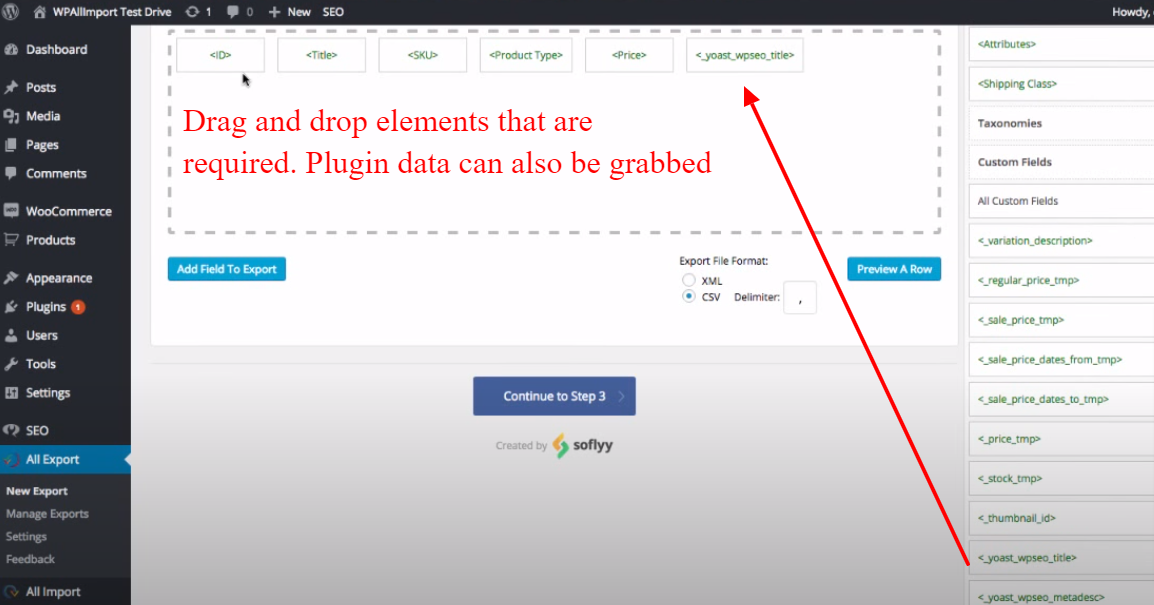The height and width of the screenshot is (605, 1154).
Task: Select the XML export format radio button
Action: (x=688, y=280)
